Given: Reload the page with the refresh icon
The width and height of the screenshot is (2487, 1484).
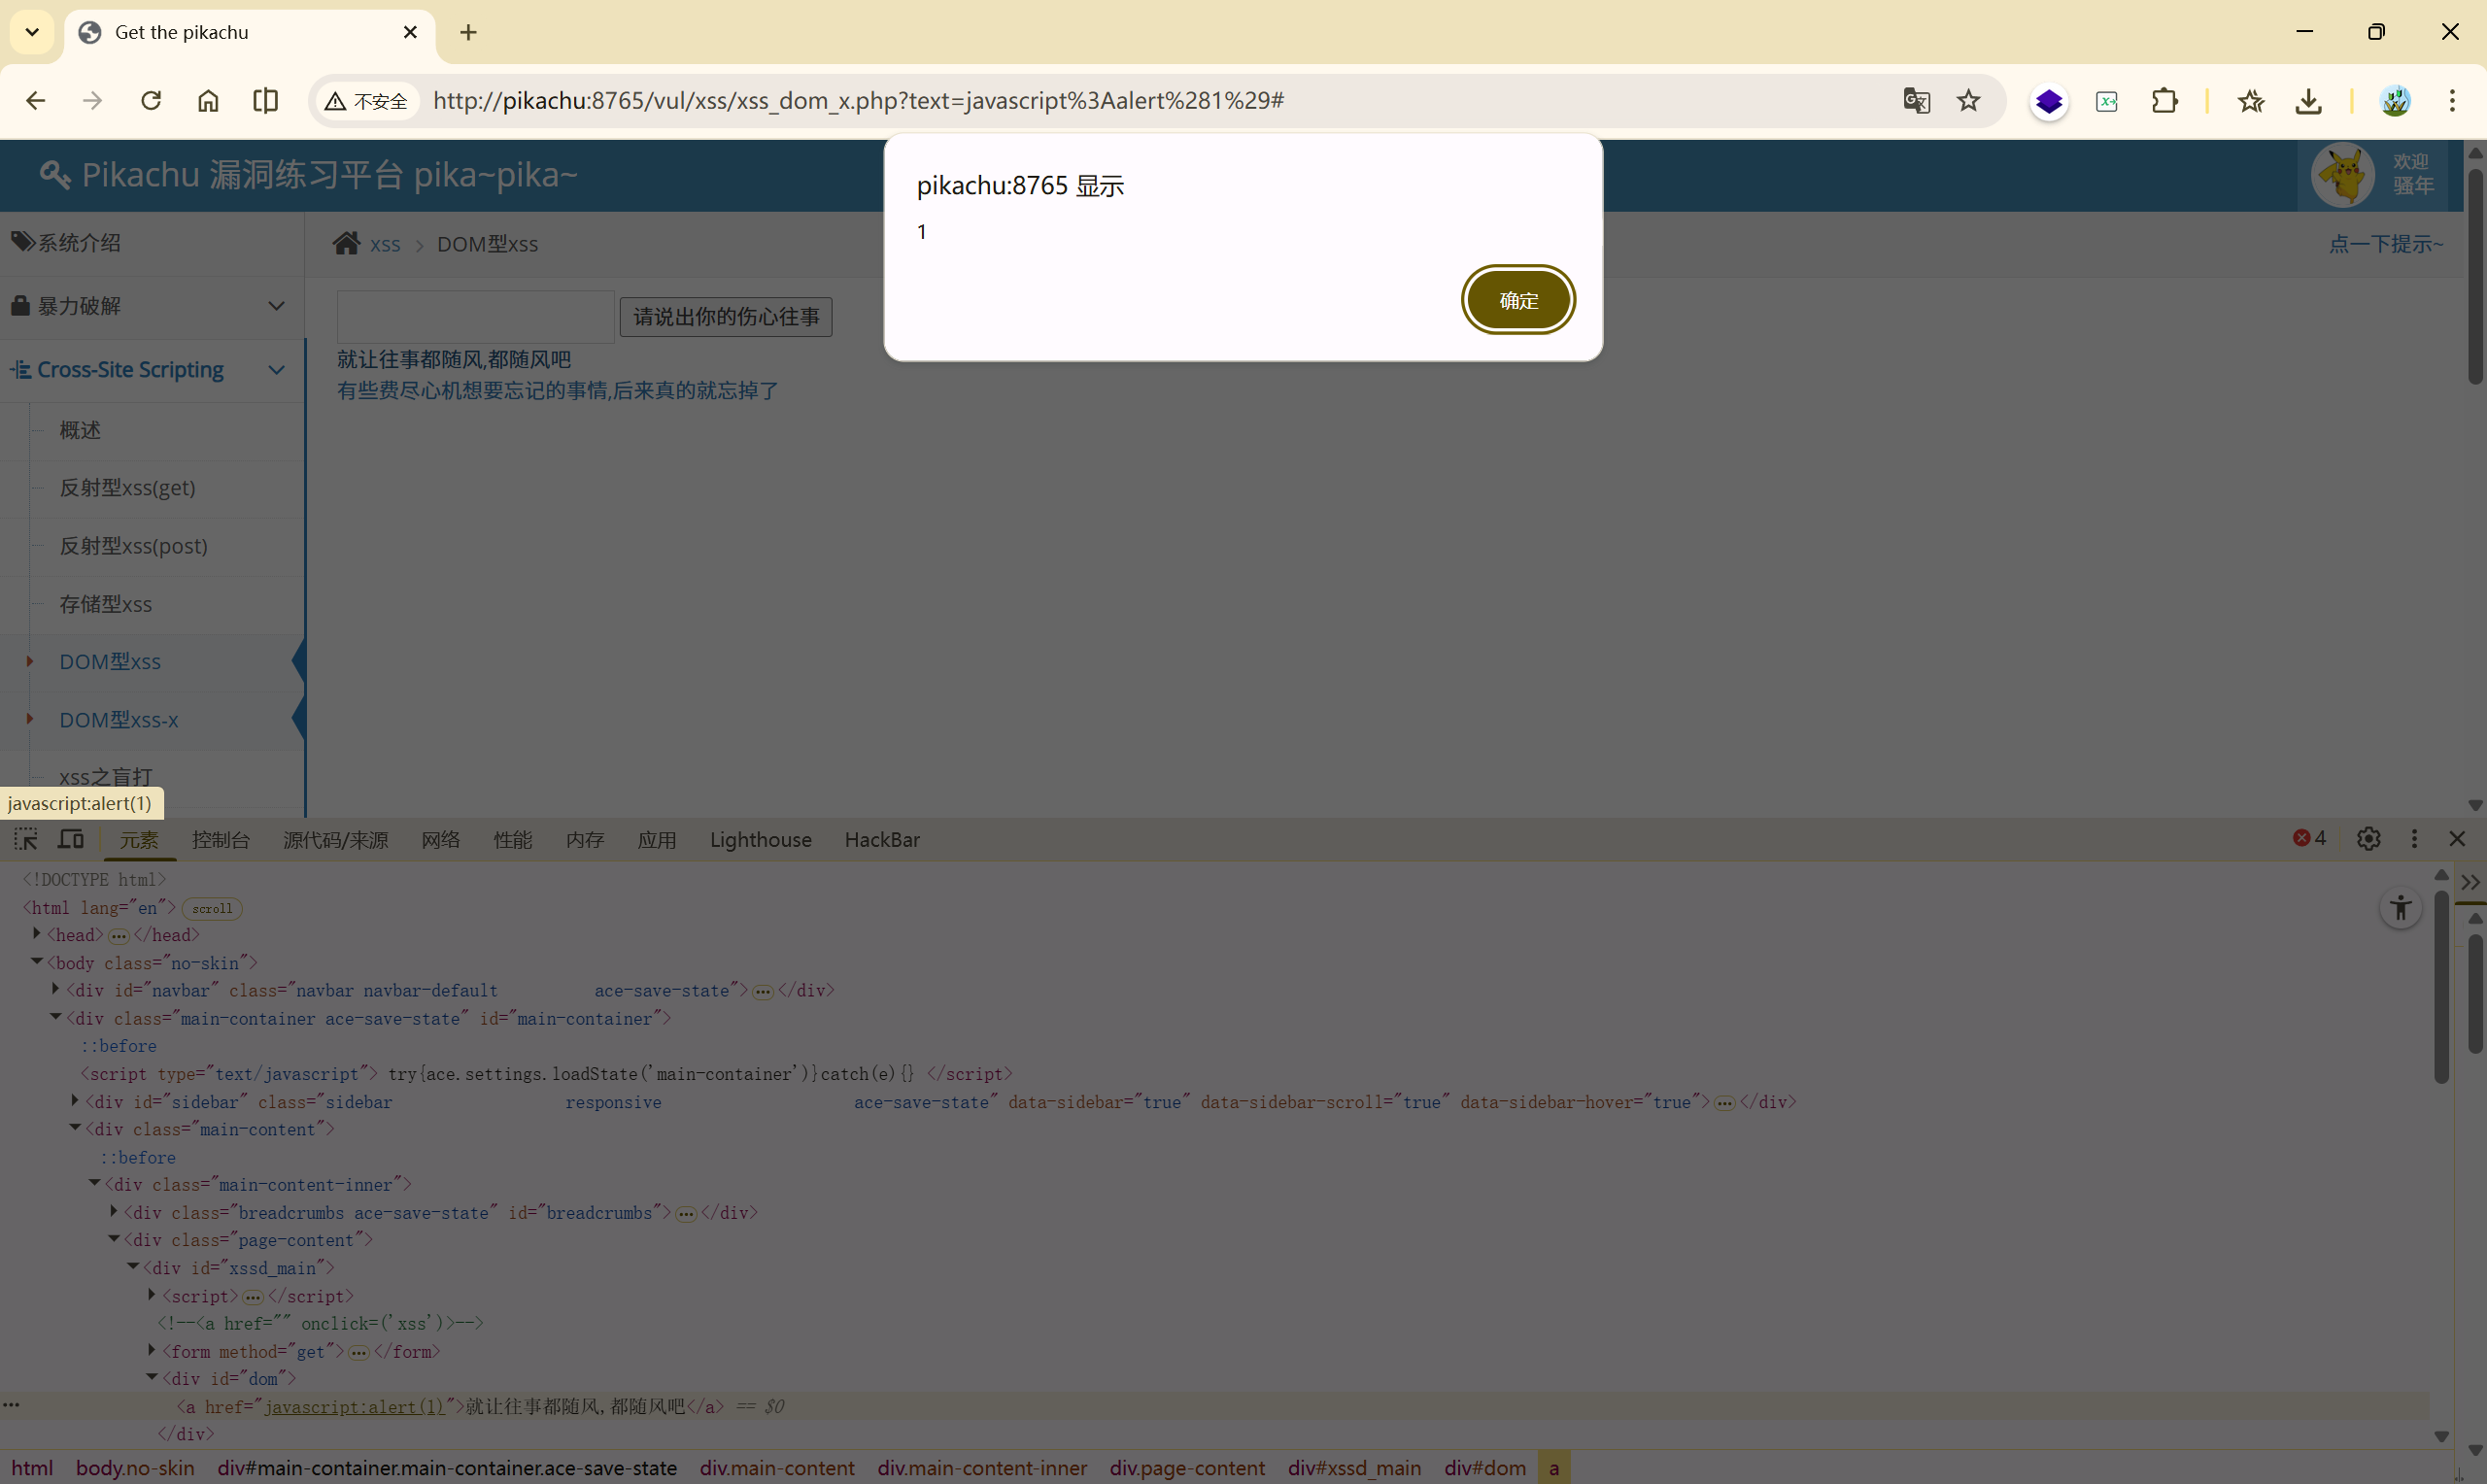Looking at the screenshot, I should coord(151,101).
